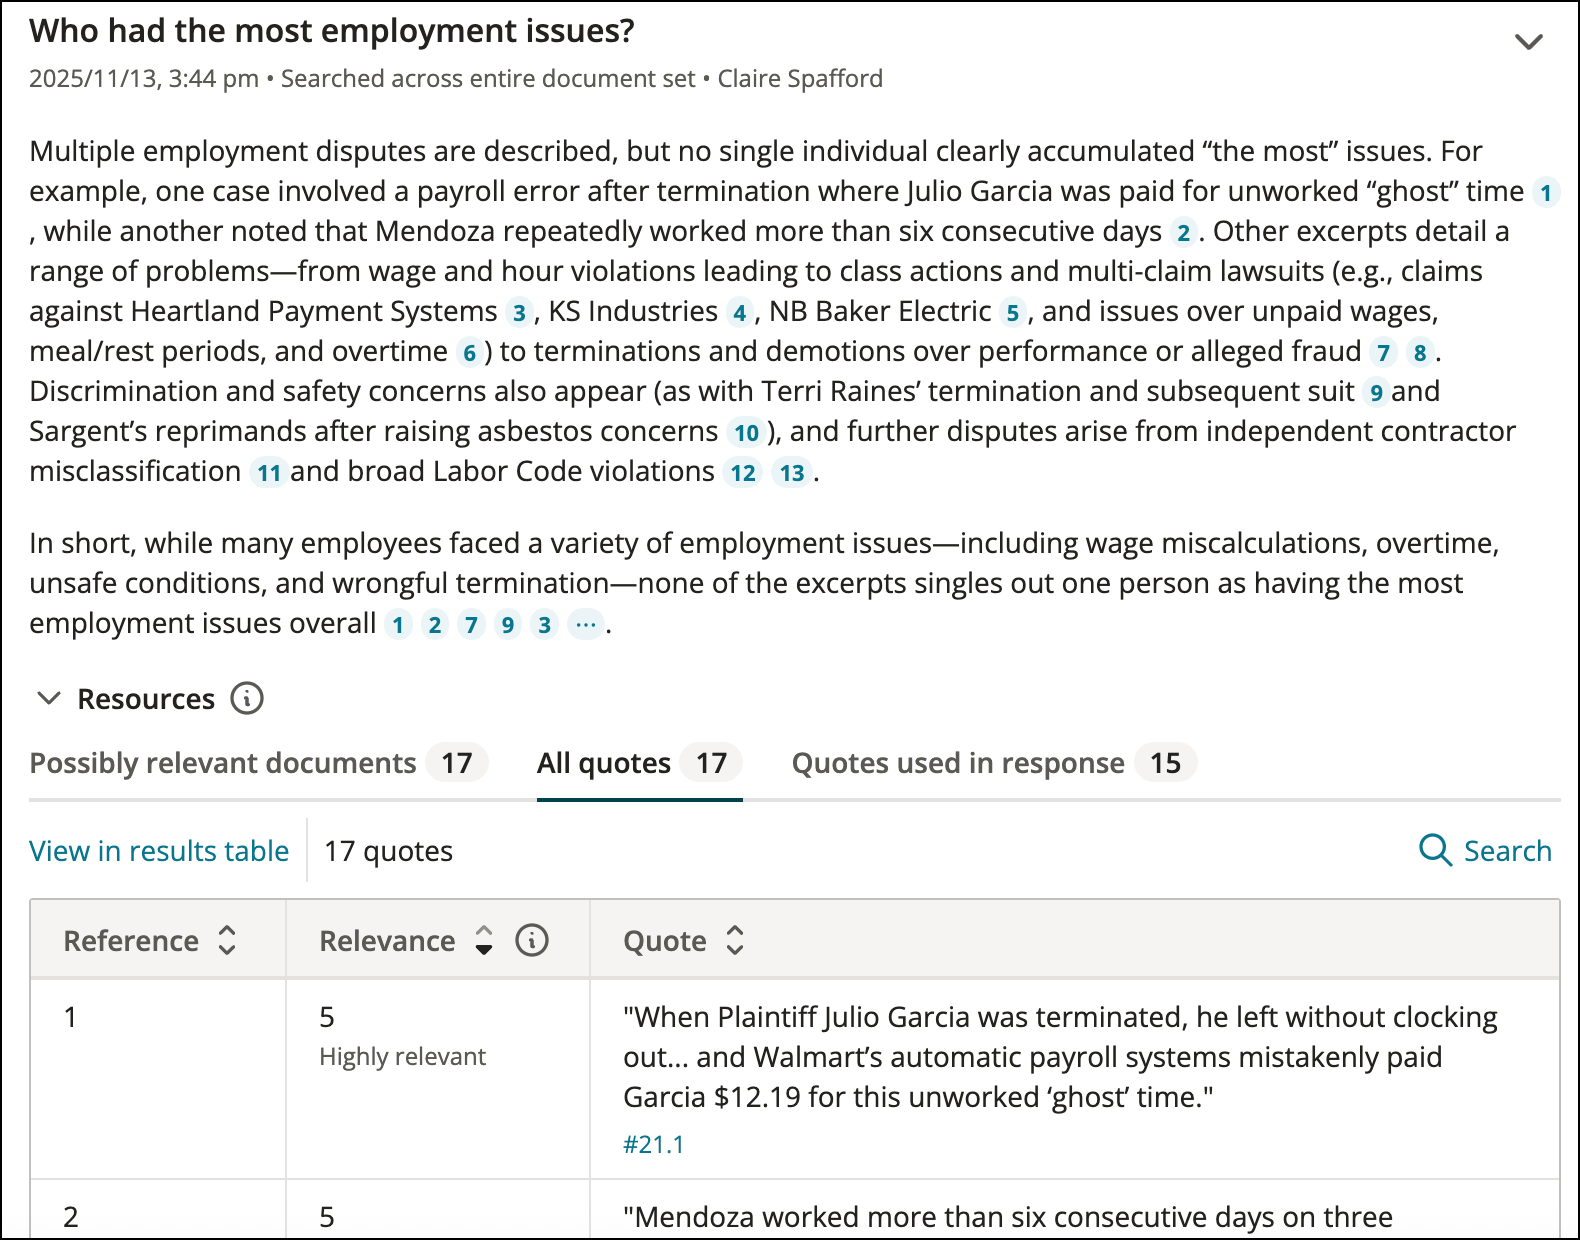
Task: Sort by Quote column arrows
Action: pyautogui.click(x=735, y=940)
